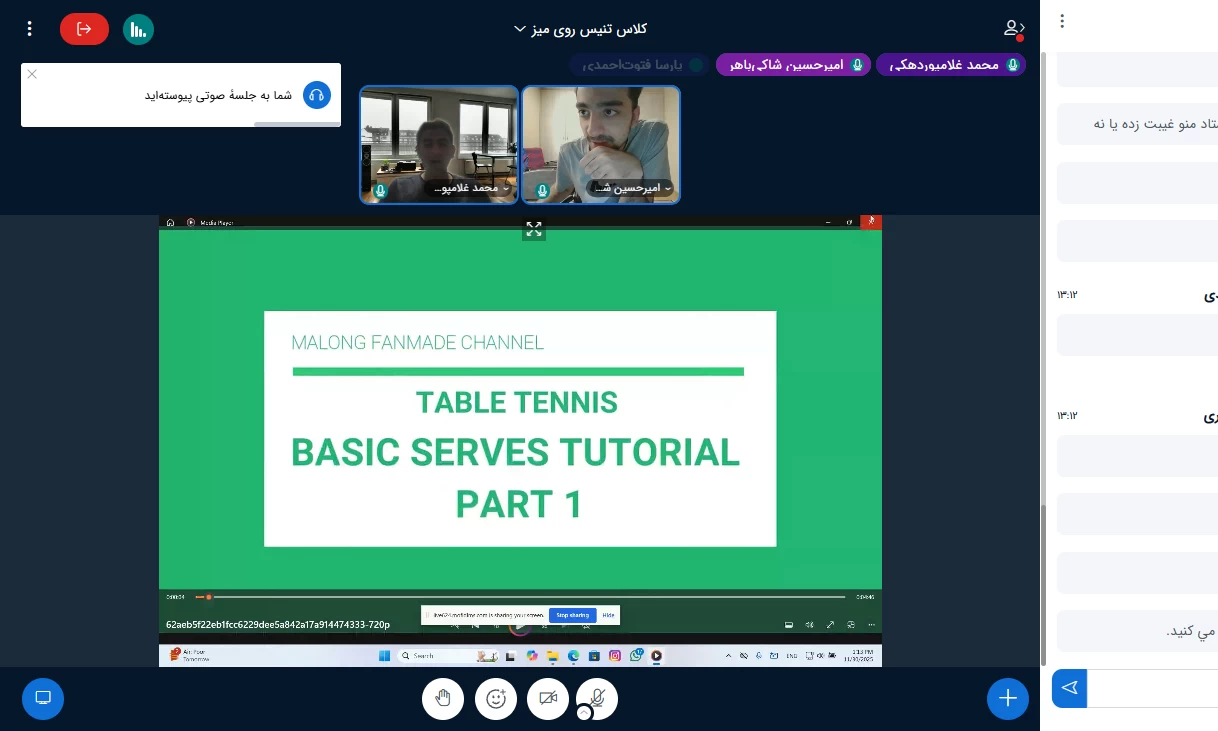Click in the chat message input field
Image resolution: width=1218 pixels, height=731 pixels.
click(x=1152, y=688)
